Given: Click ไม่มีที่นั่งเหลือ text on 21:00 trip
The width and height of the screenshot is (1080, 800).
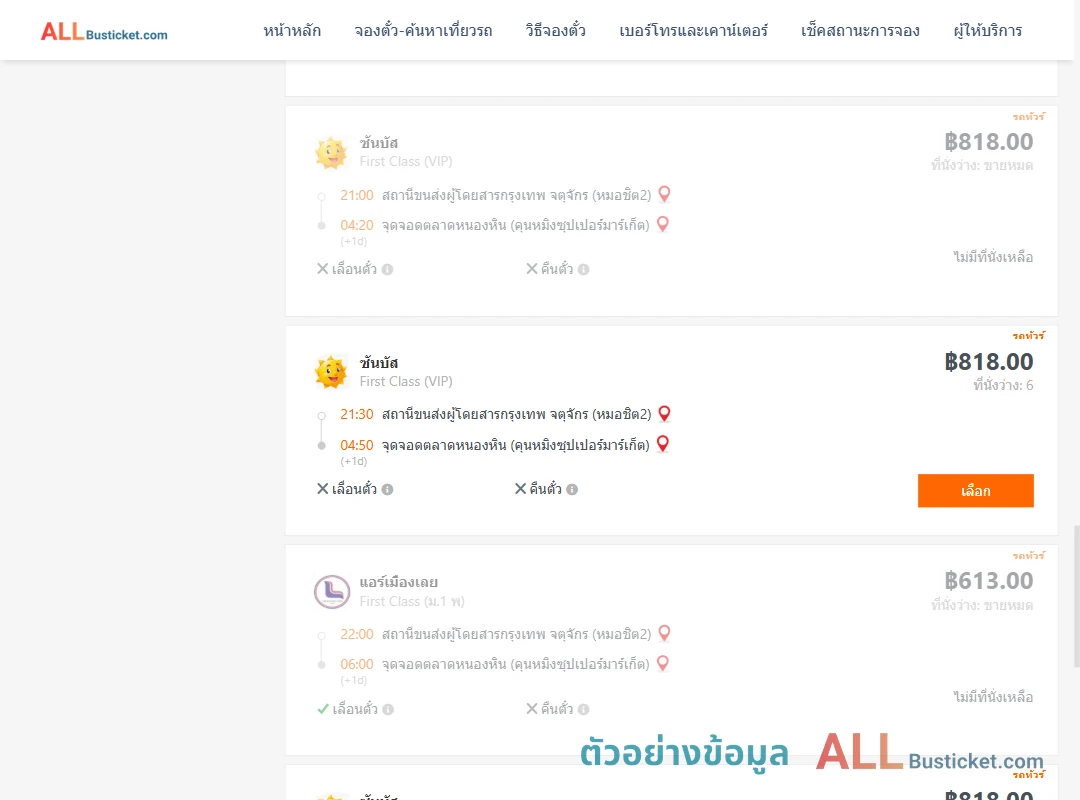Looking at the screenshot, I should [x=993, y=257].
